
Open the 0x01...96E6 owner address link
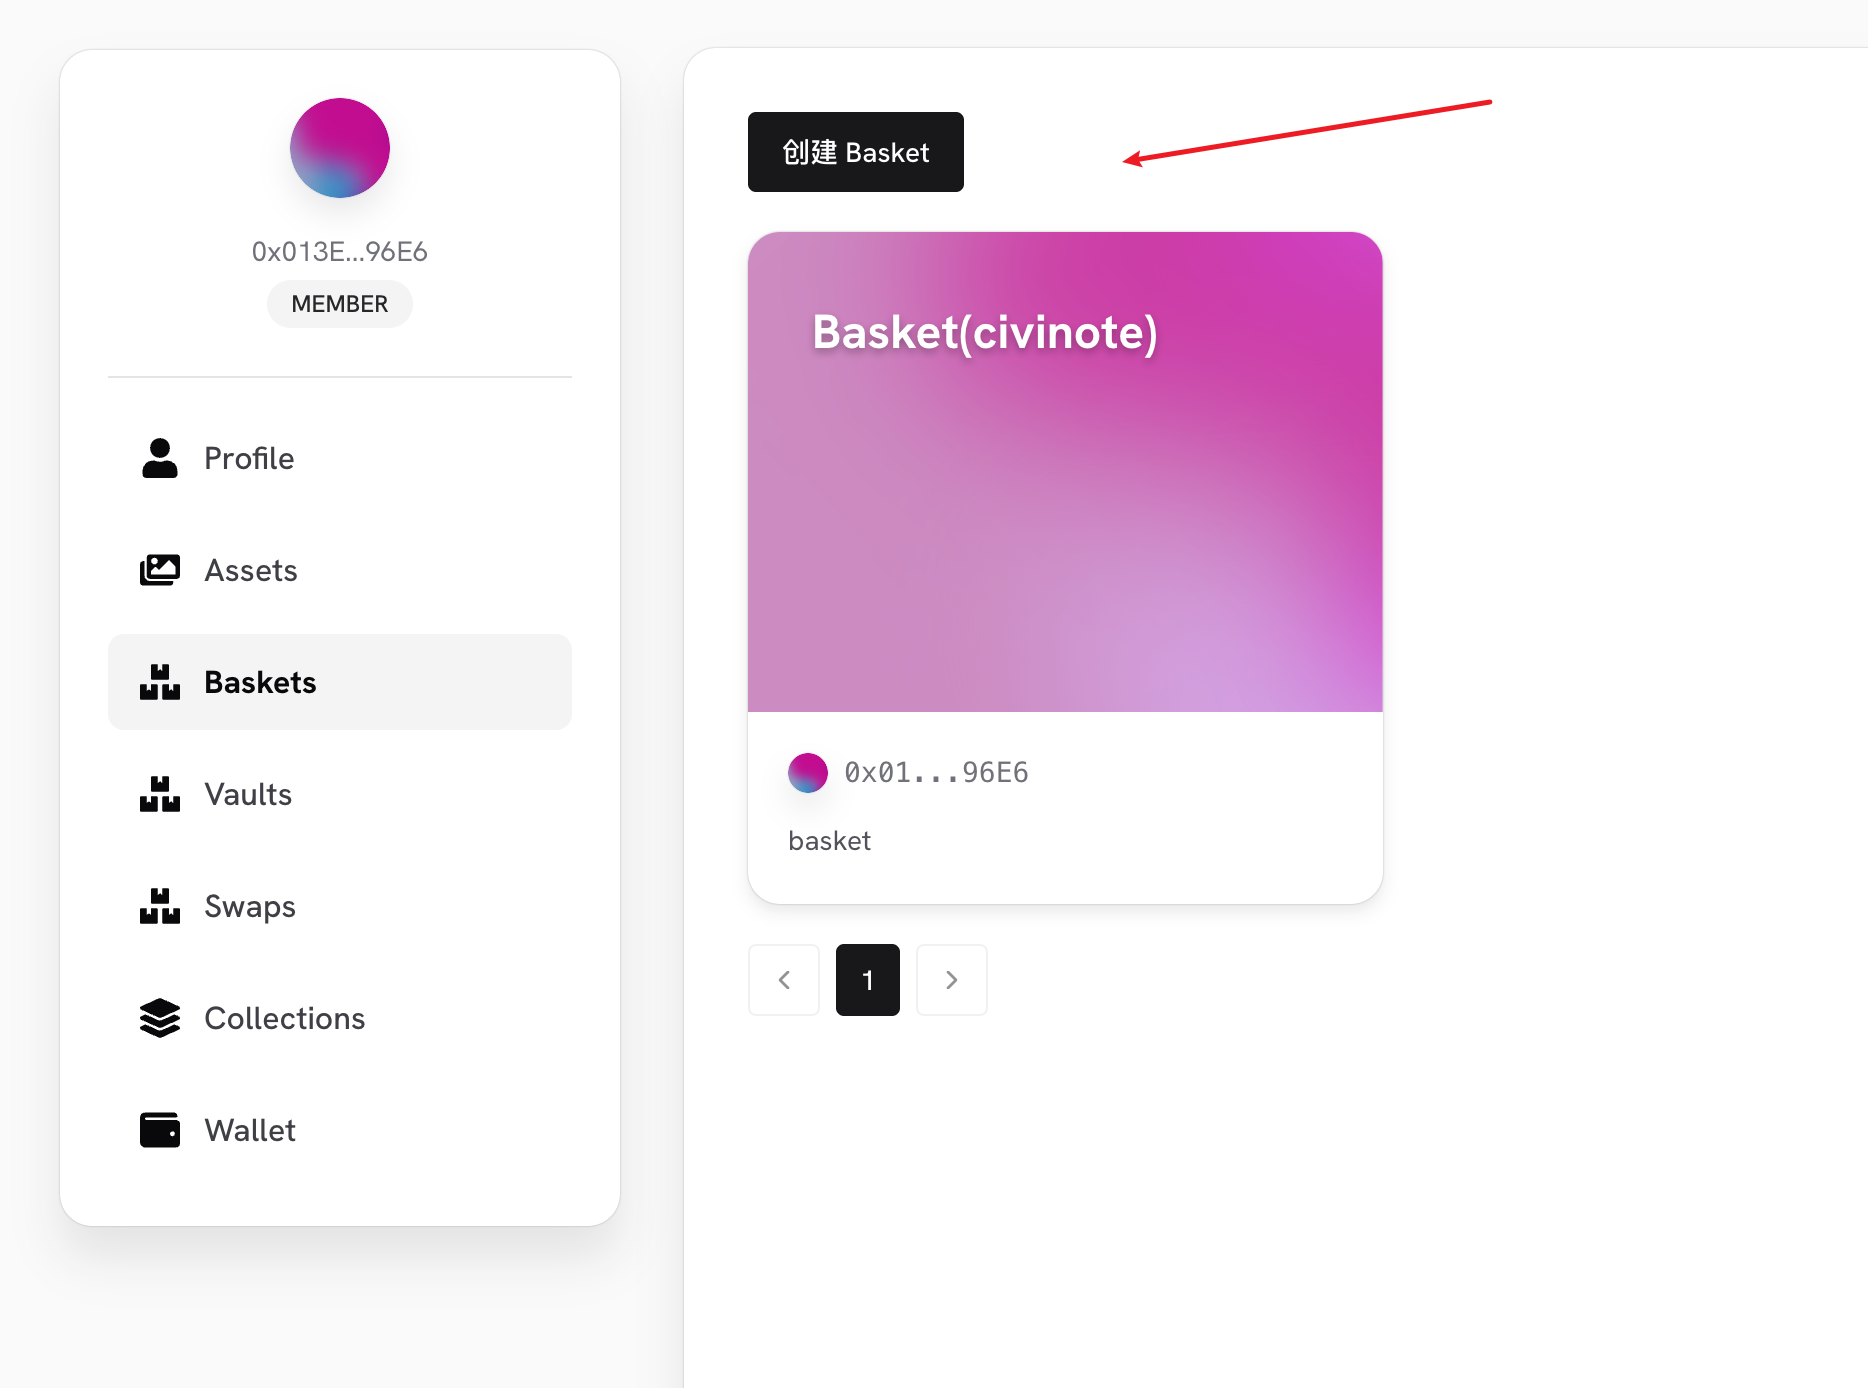(936, 773)
